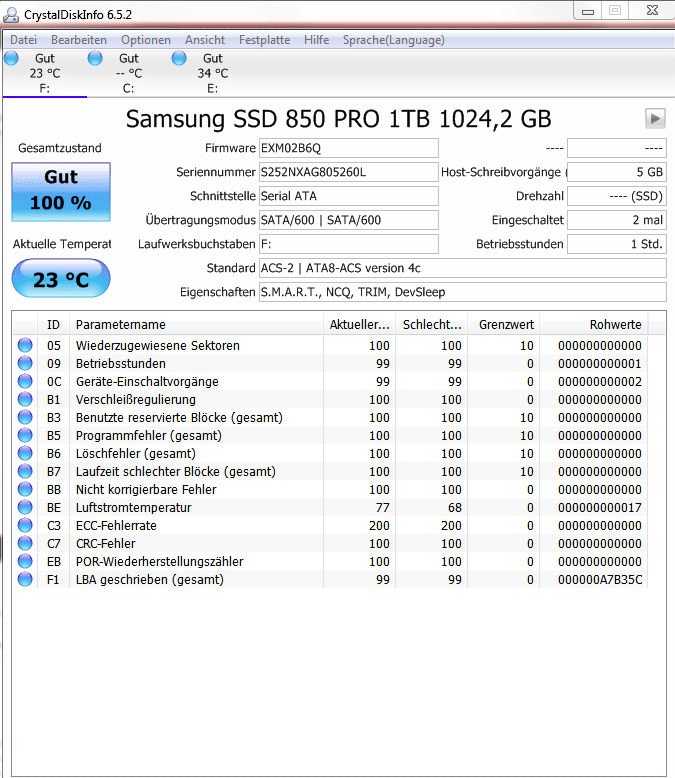Screen dimensions: 675x778
Task: Open the Hilfe menu
Action: pyautogui.click(x=317, y=40)
